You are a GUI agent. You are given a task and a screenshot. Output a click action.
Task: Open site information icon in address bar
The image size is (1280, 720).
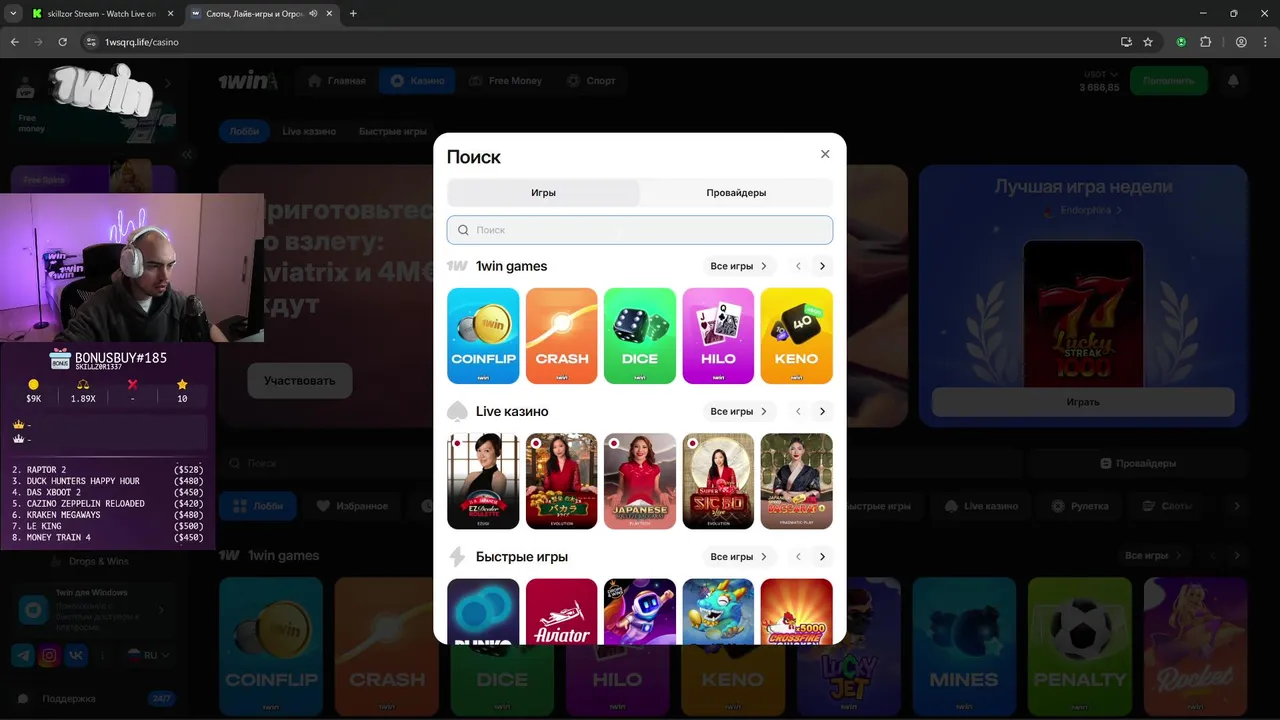coord(90,42)
